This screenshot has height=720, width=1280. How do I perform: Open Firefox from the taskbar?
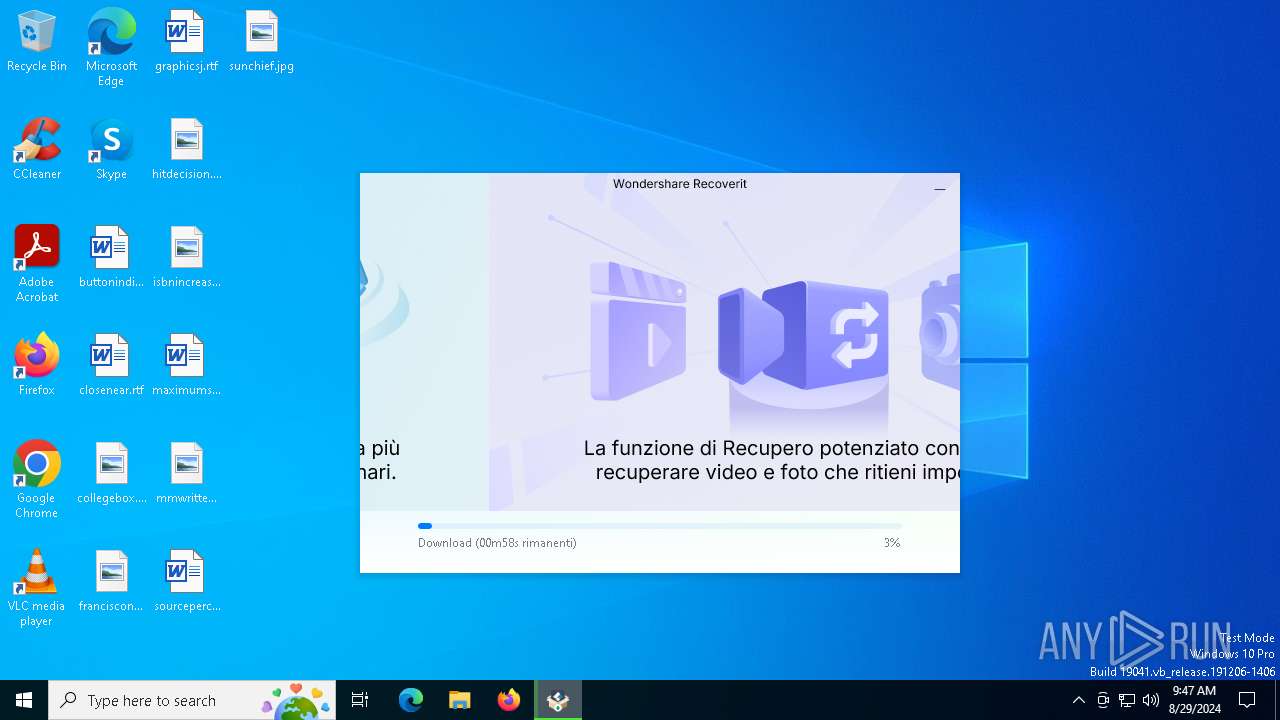pos(509,700)
